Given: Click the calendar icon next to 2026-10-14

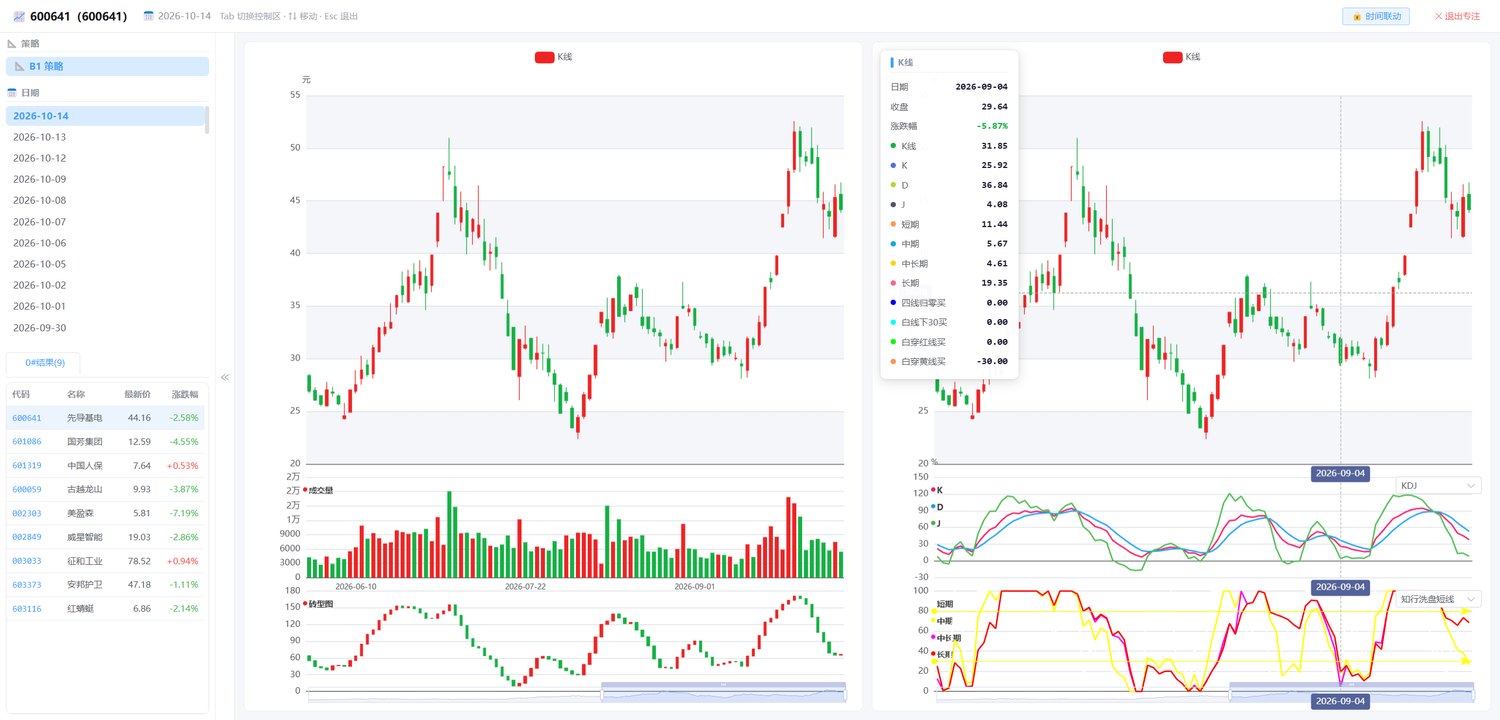Looking at the screenshot, I should tap(149, 16).
